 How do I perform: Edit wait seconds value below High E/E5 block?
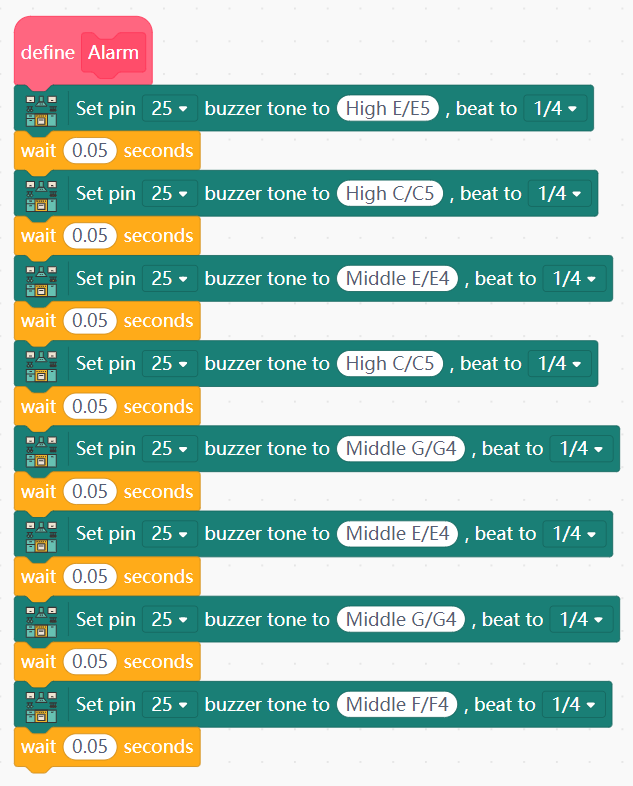coord(90,151)
